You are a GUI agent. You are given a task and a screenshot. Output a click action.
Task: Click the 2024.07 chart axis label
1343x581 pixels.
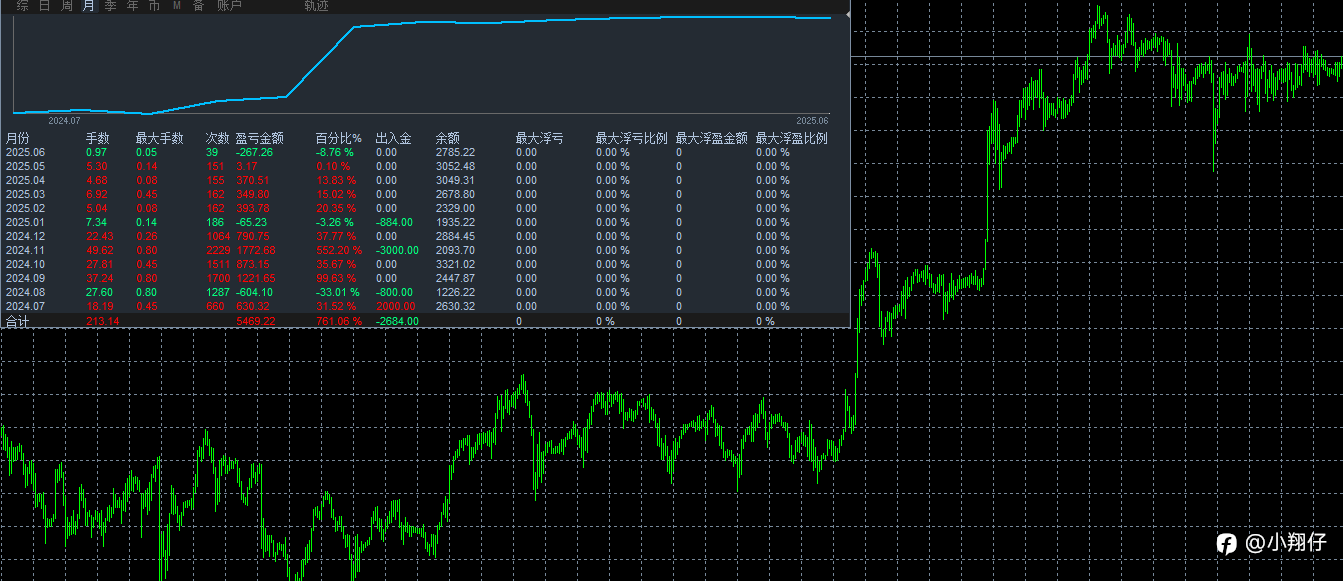point(63,120)
